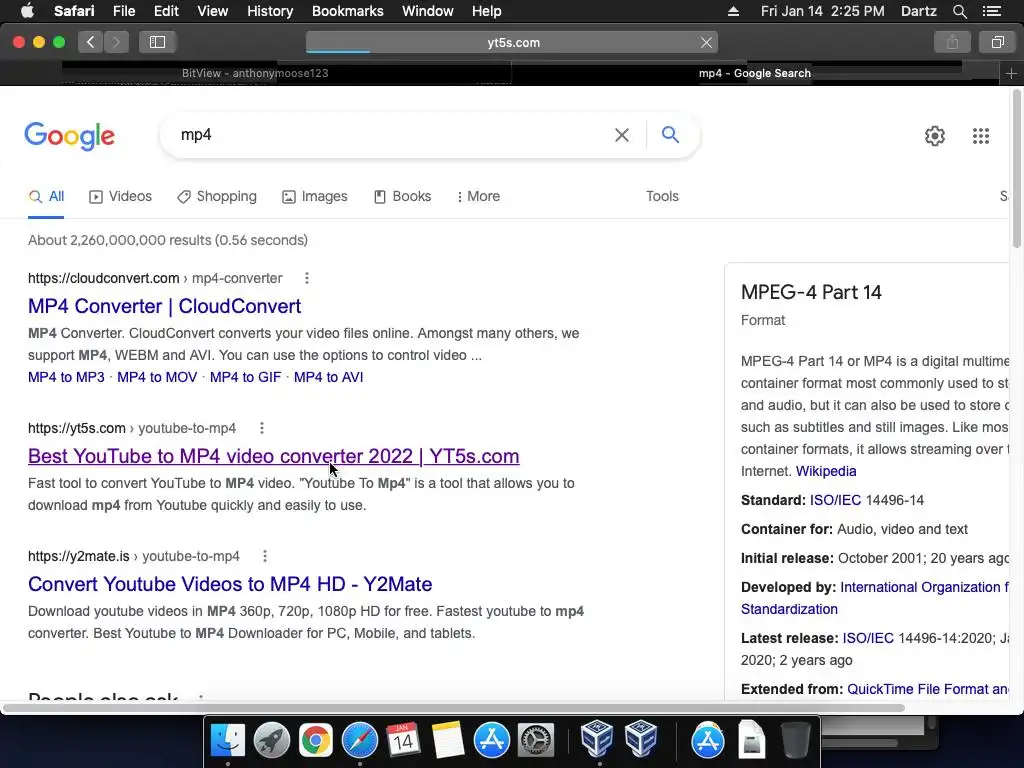Open Convert Youtube Videos to MP4 HD - Y2Mate
Screen dimensions: 1024x768
click(x=230, y=584)
